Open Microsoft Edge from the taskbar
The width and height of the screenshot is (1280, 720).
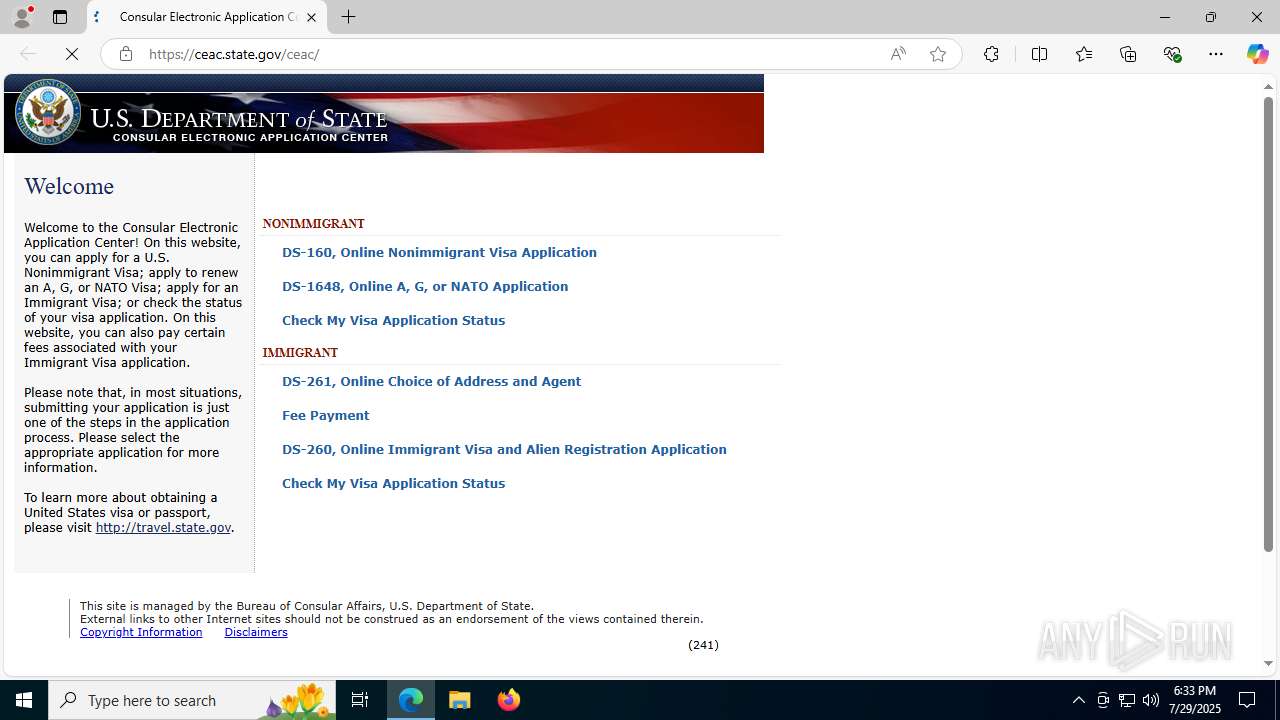tap(411, 700)
